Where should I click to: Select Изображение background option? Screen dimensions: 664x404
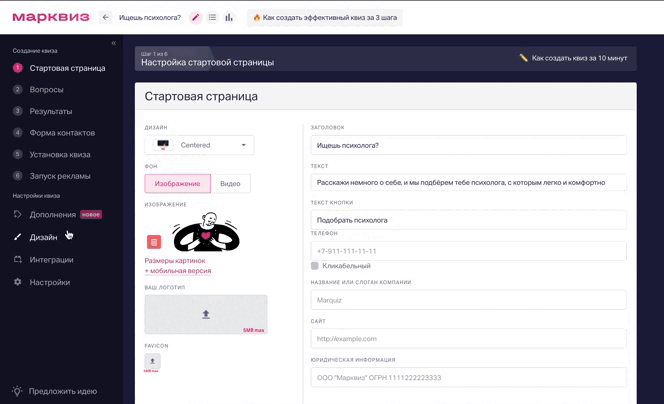coord(177,184)
